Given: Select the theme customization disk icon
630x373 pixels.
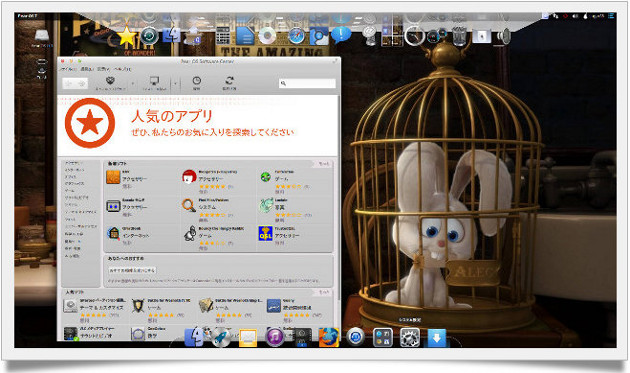Looking at the screenshot, I should coord(70,306).
